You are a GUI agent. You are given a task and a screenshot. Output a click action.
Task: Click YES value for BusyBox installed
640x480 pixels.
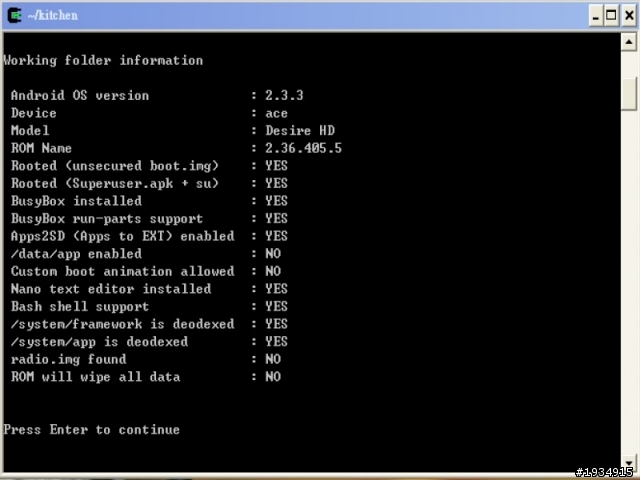pos(276,201)
